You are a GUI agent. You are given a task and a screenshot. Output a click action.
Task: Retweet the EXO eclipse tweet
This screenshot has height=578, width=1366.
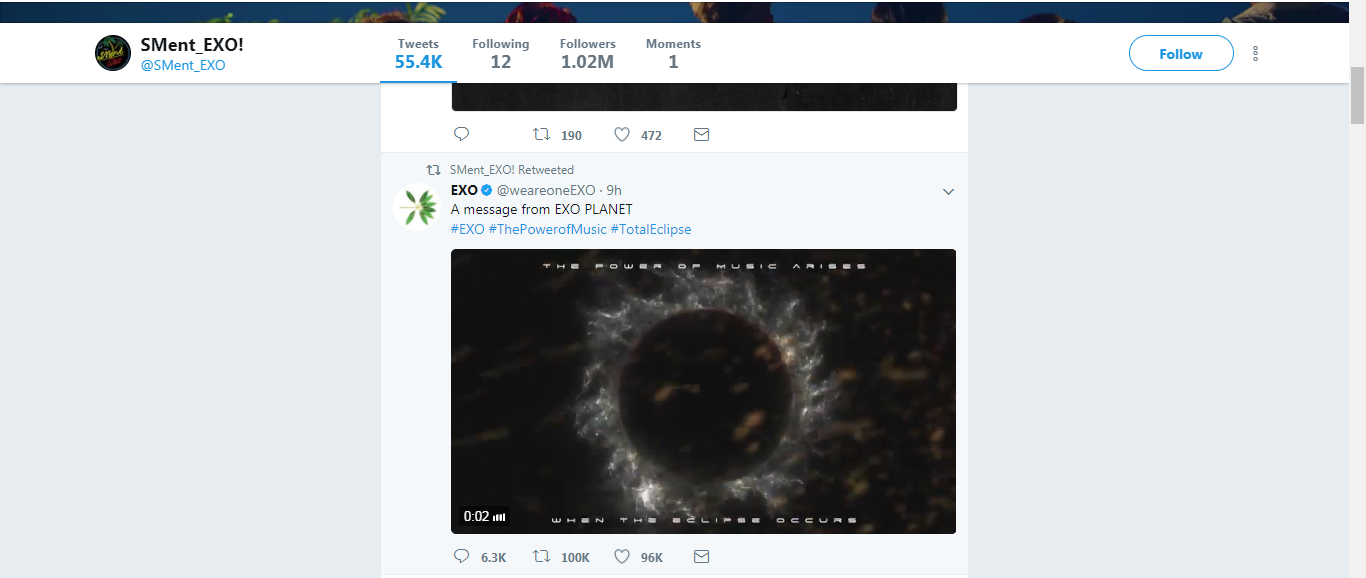[541, 556]
